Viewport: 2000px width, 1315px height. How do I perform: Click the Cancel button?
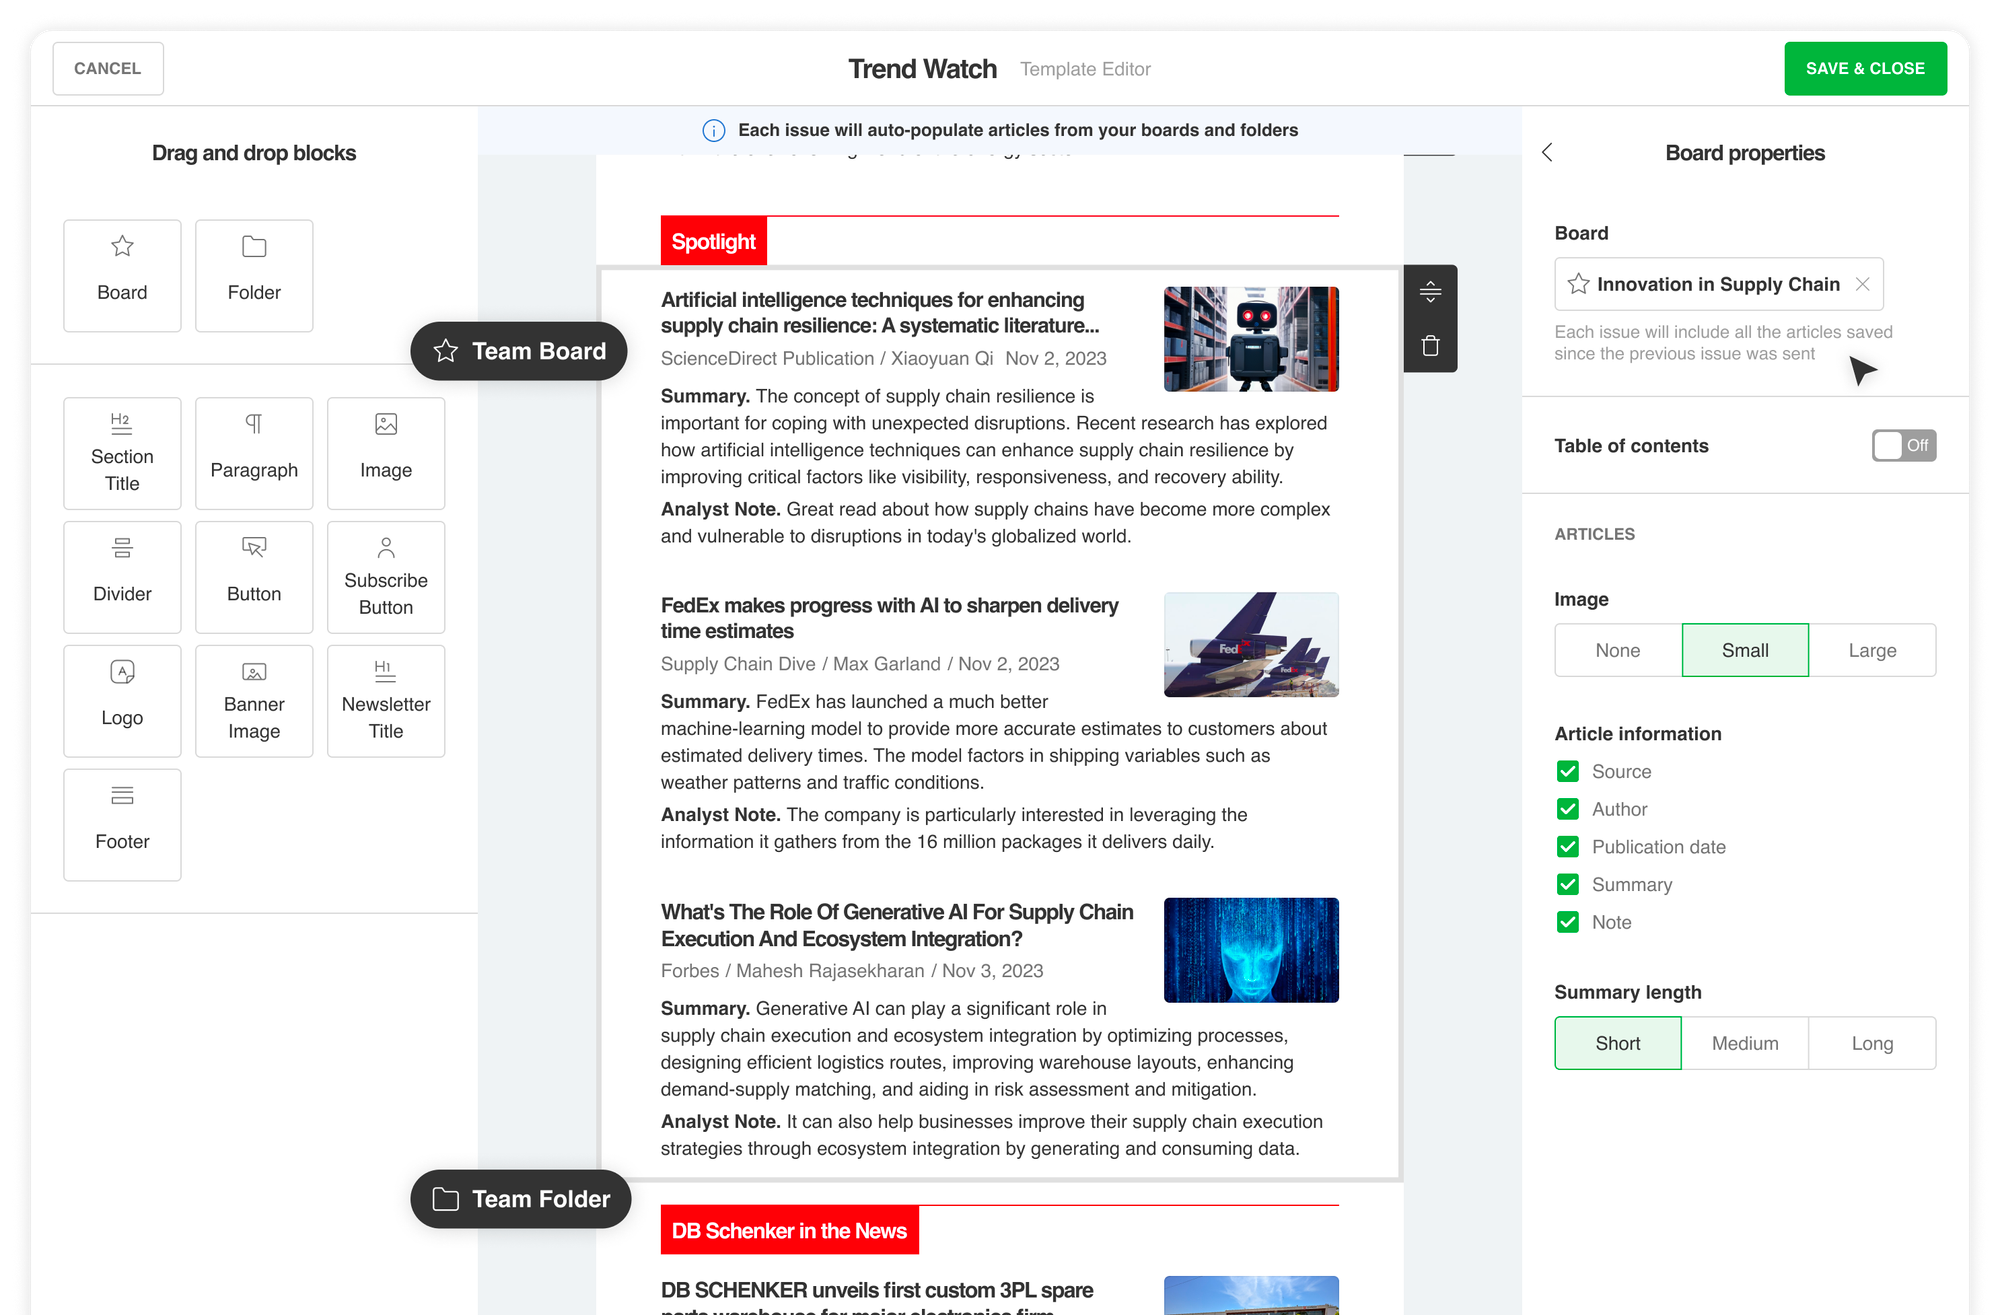click(x=108, y=68)
